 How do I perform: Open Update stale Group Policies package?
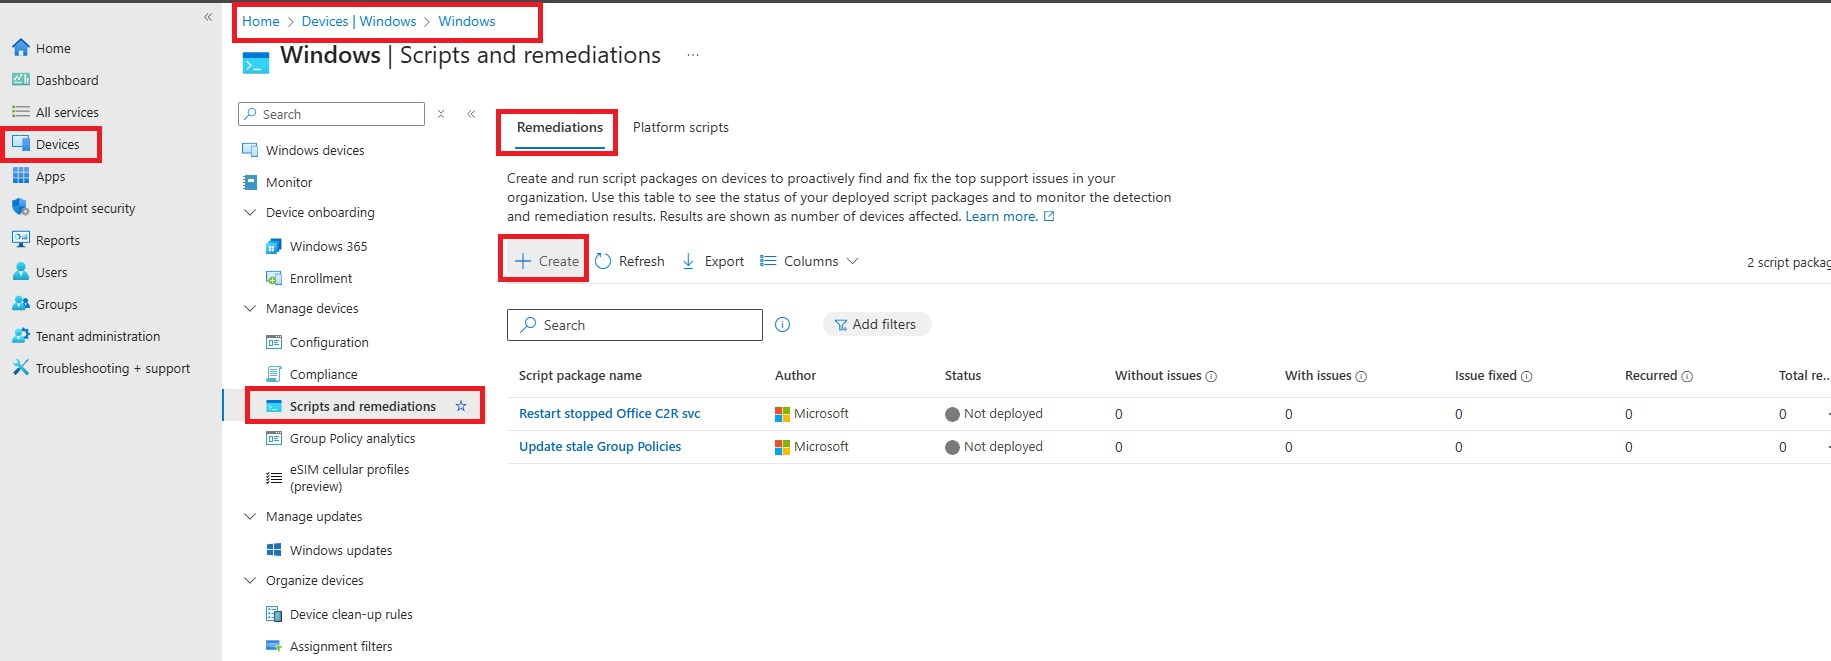tap(600, 446)
